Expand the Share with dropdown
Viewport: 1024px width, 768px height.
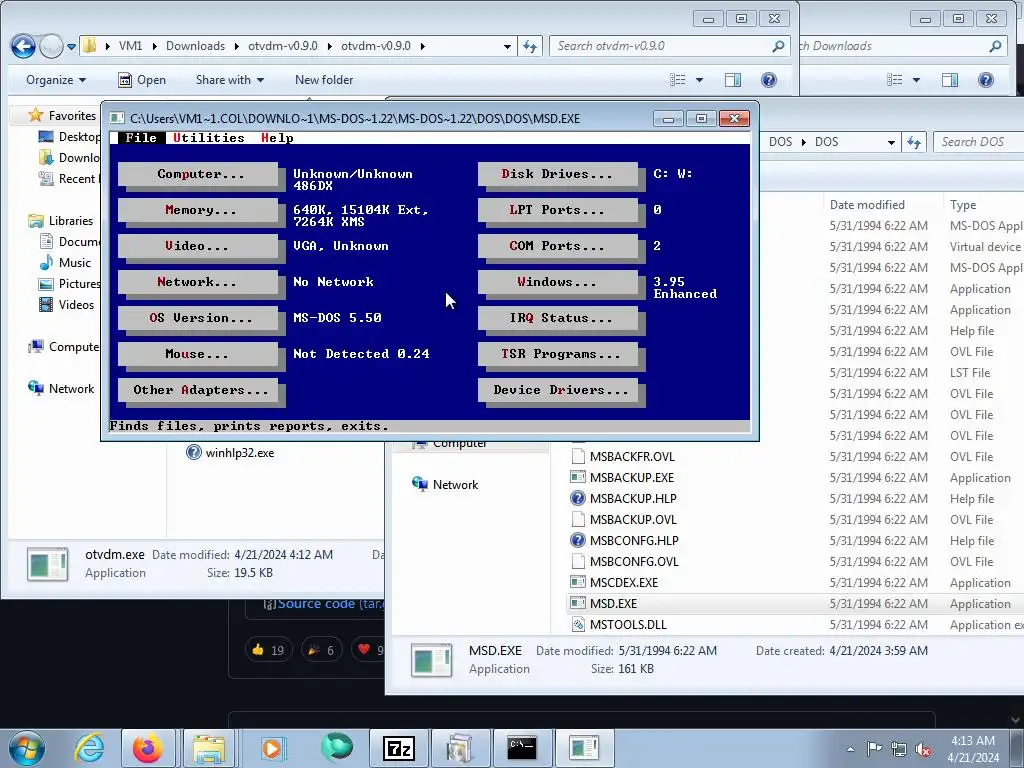(230, 80)
